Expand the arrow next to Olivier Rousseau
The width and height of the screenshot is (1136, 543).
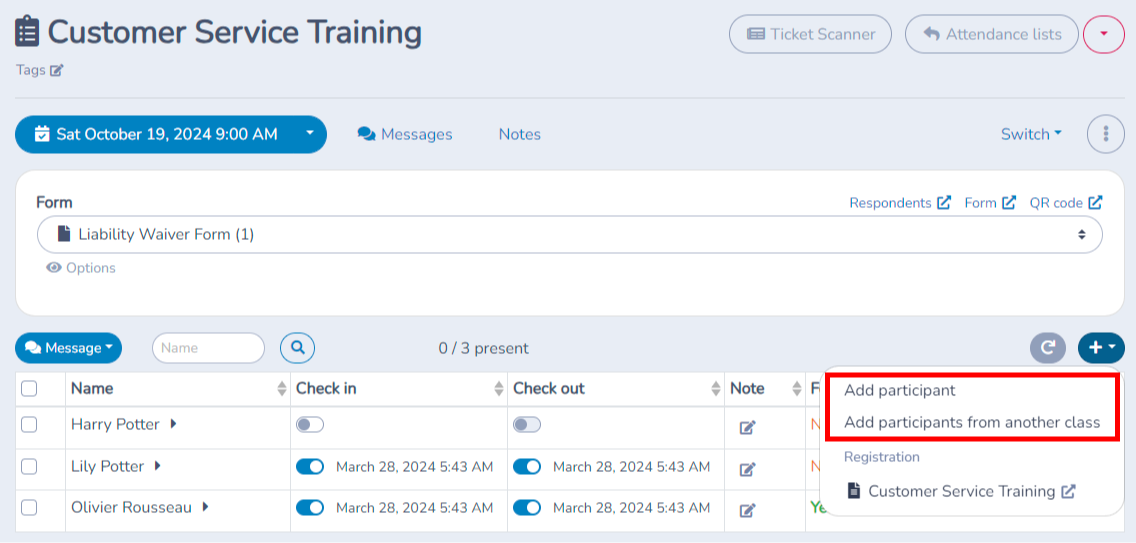206,507
